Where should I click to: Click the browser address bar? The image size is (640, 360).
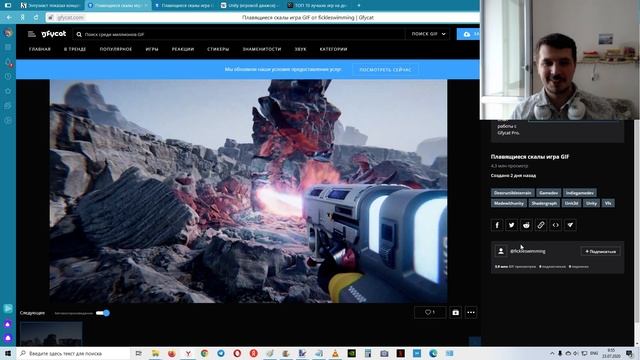(263, 18)
